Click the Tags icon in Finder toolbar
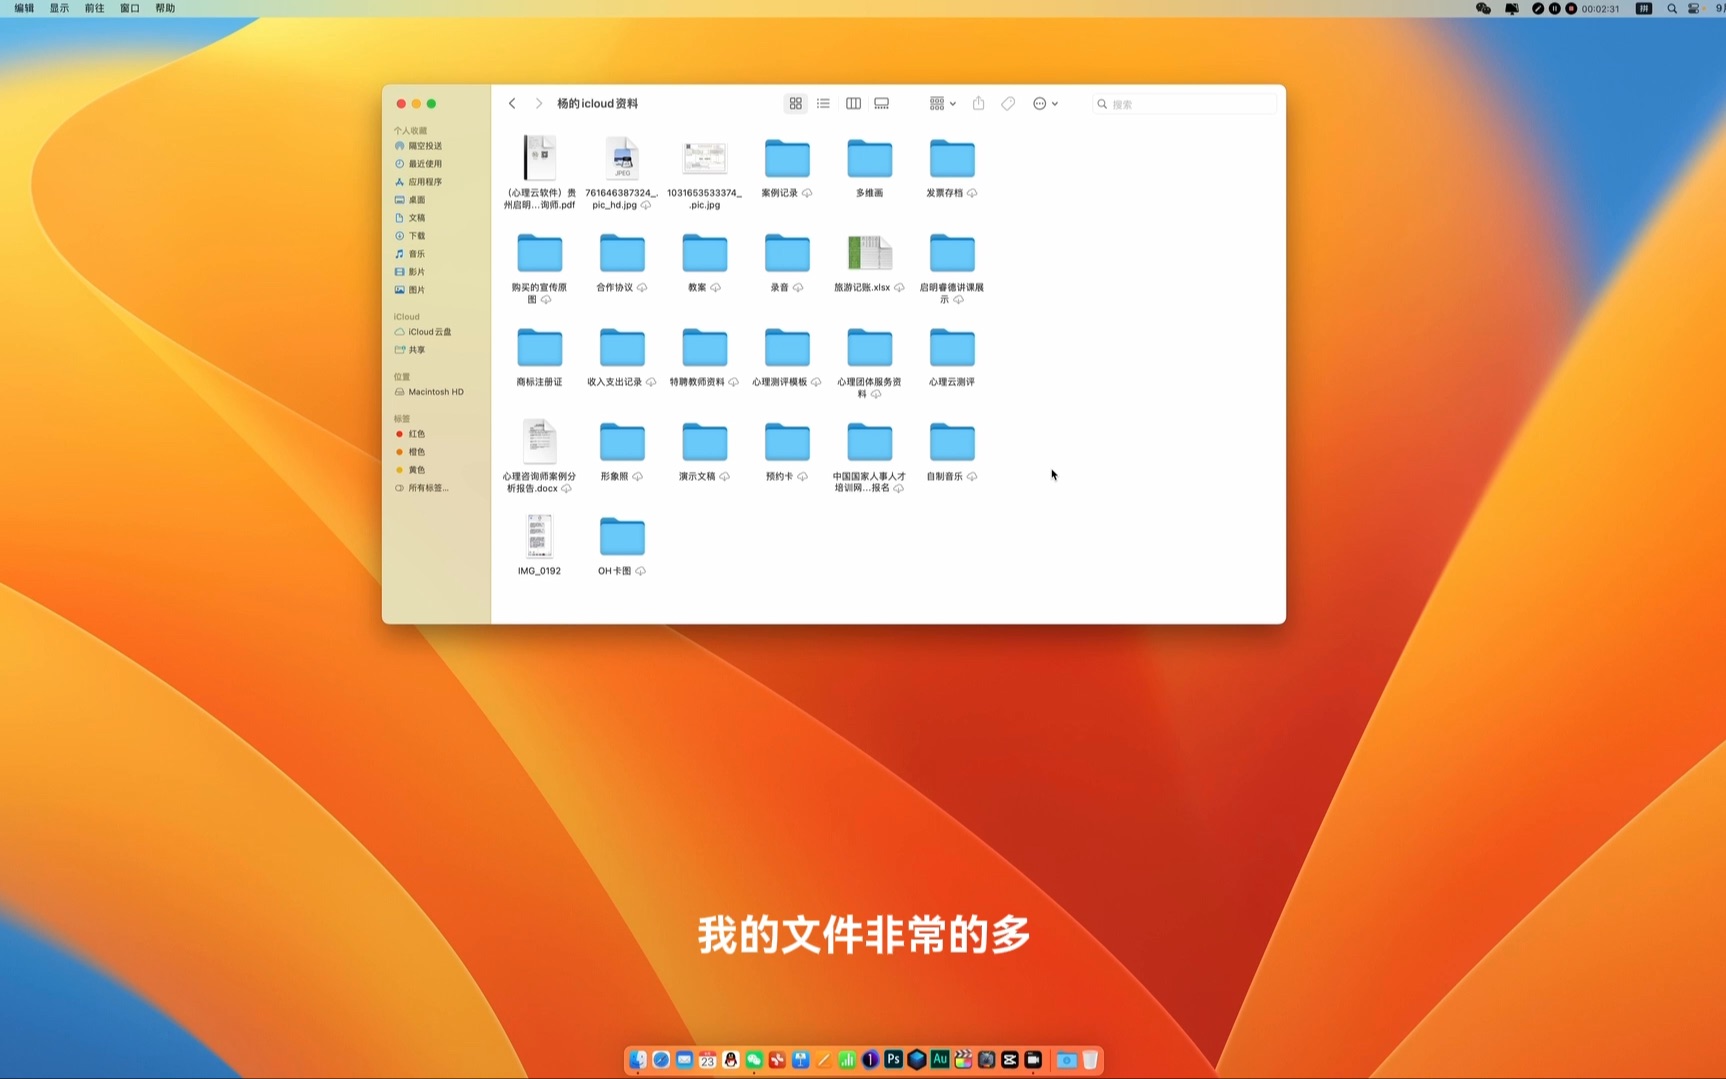This screenshot has height=1079, width=1726. (x=1008, y=104)
